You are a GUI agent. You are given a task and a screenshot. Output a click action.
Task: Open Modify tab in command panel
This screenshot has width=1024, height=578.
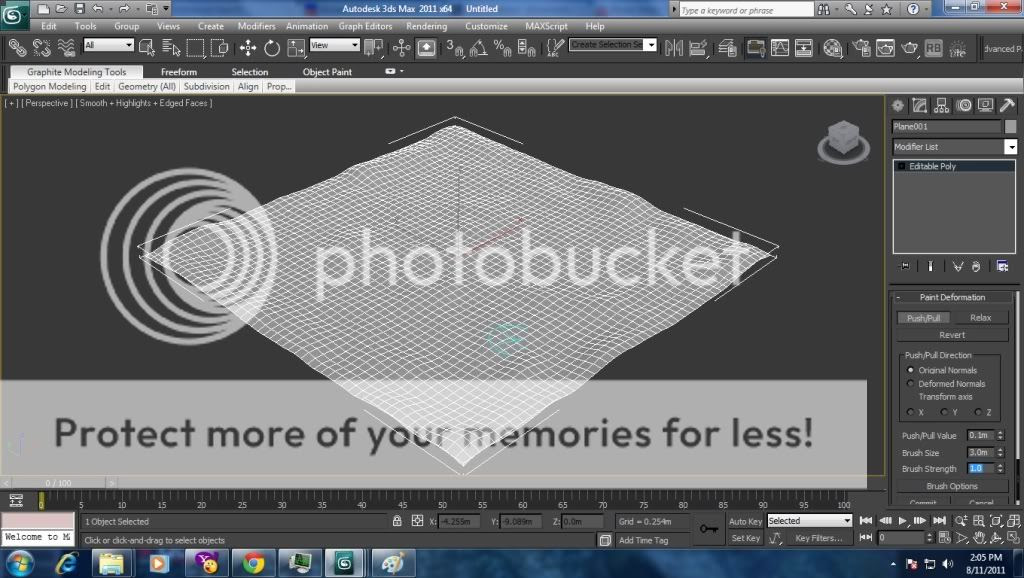(x=920, y=105)
